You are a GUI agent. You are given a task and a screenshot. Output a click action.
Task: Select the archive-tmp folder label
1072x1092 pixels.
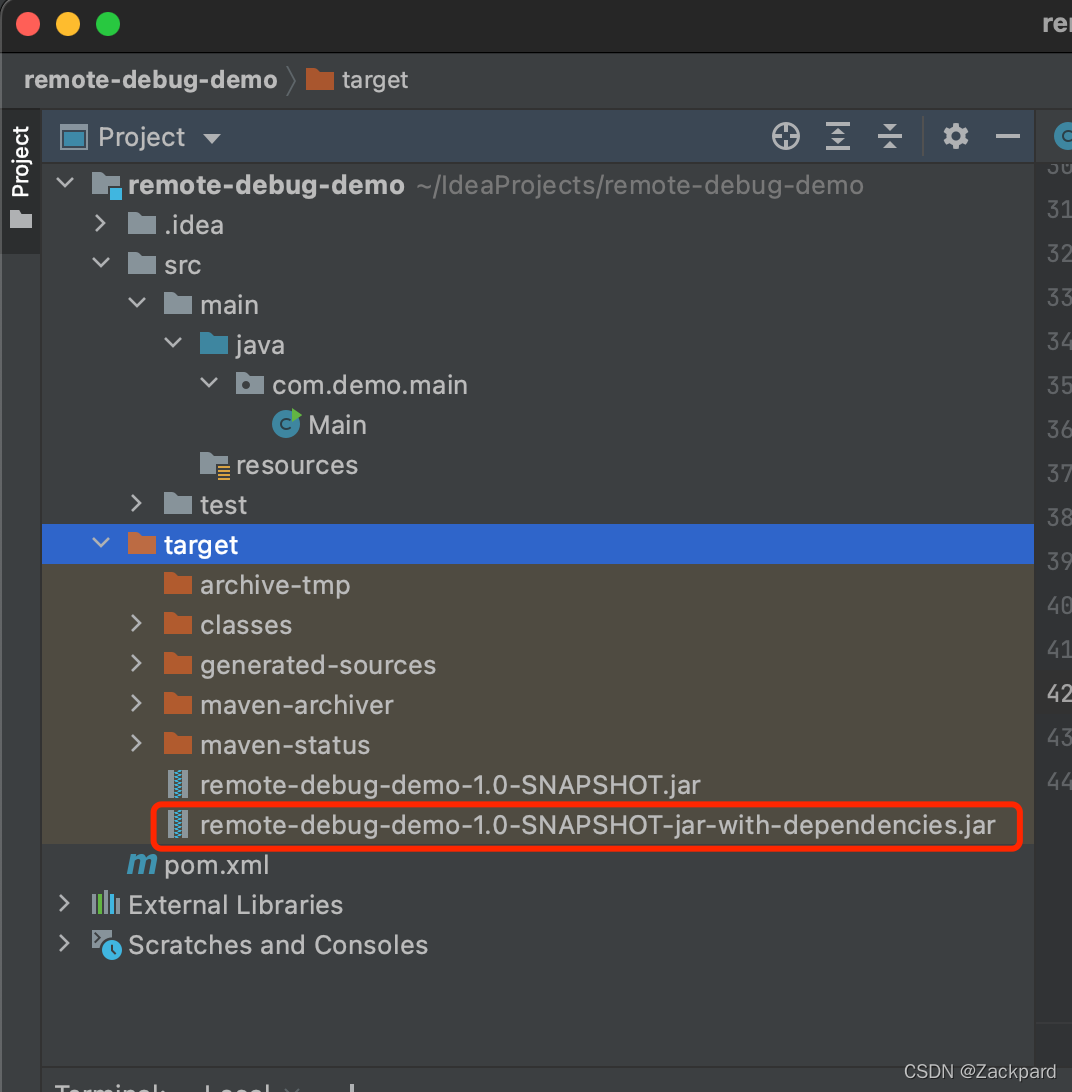[275, 585]
